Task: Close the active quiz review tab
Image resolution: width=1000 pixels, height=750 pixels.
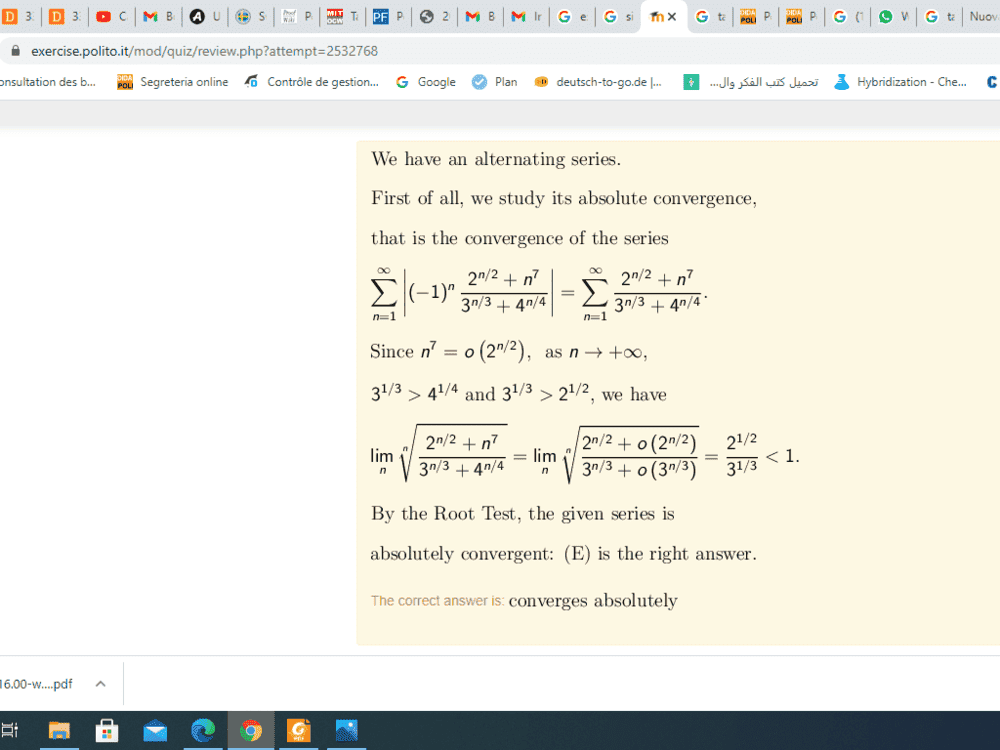Action: [x=671, y=17]
